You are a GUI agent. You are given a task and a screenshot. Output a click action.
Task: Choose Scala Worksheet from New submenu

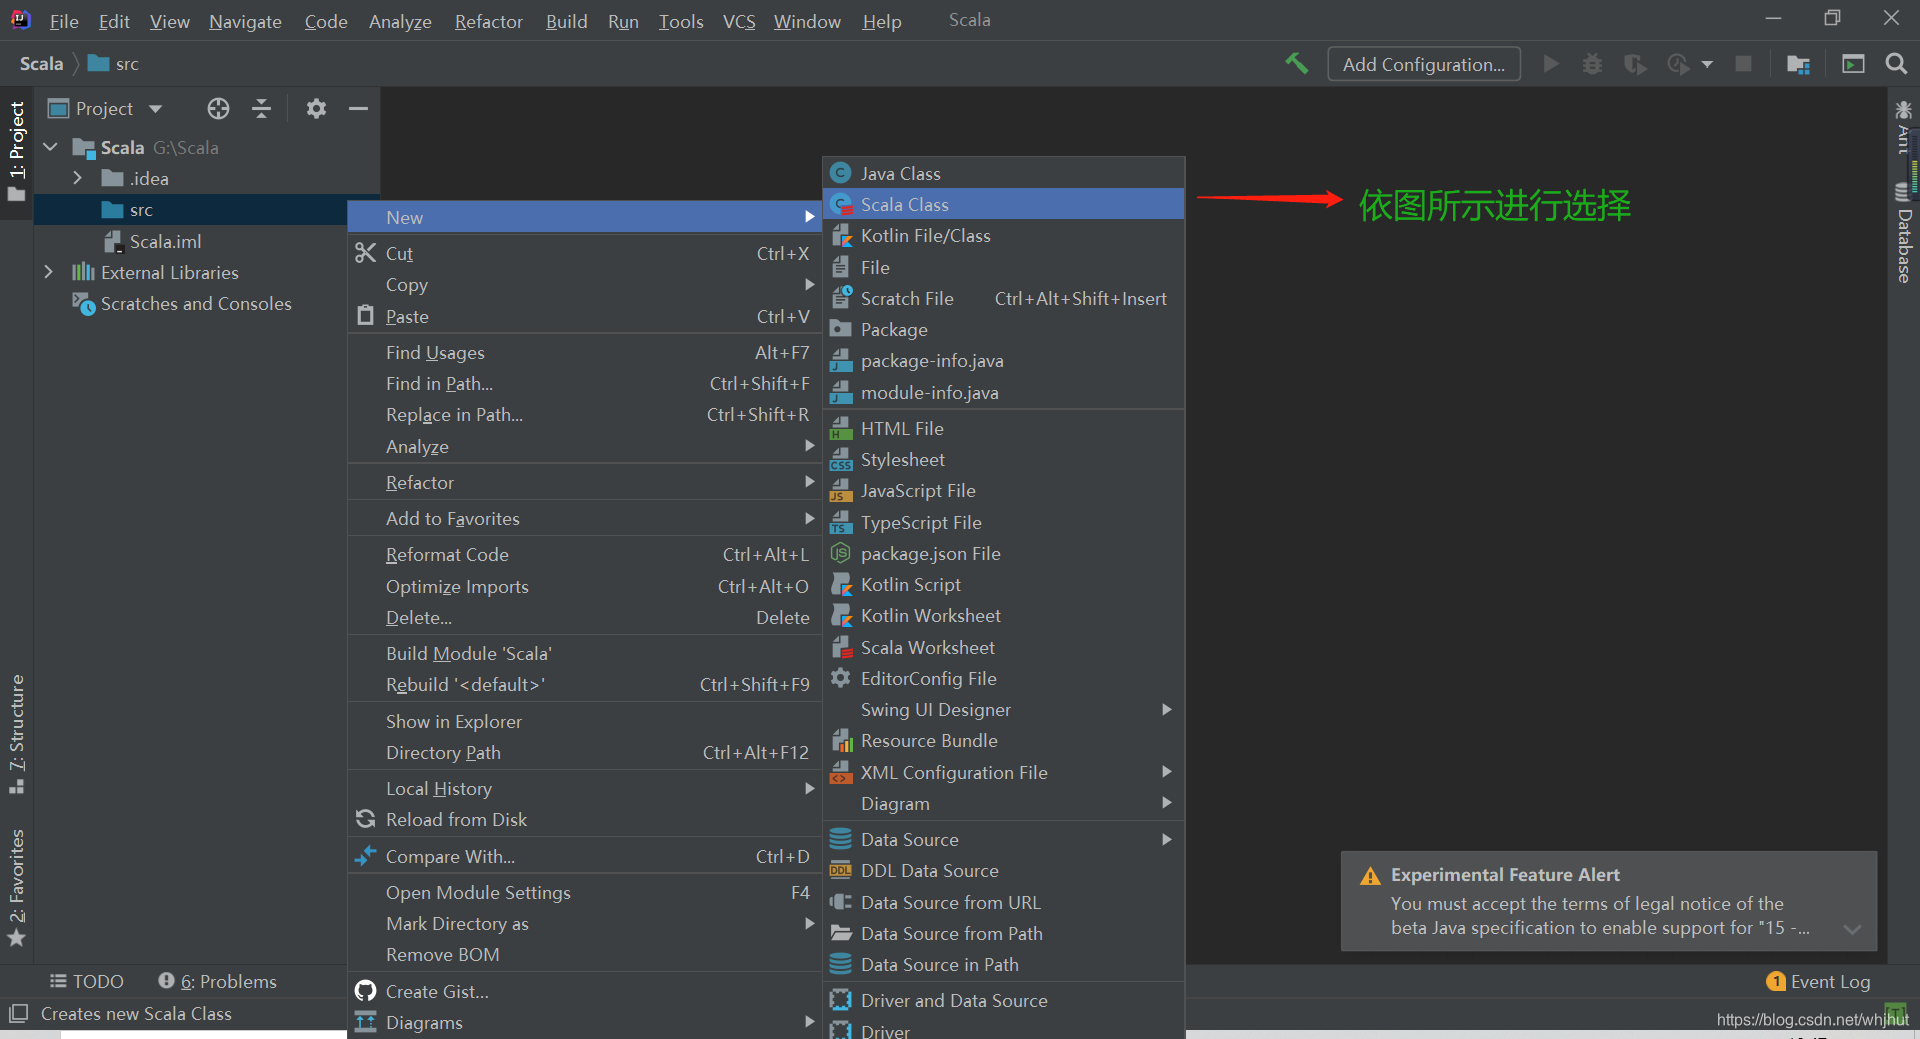pyautogui.click(x=1003, y=647)
